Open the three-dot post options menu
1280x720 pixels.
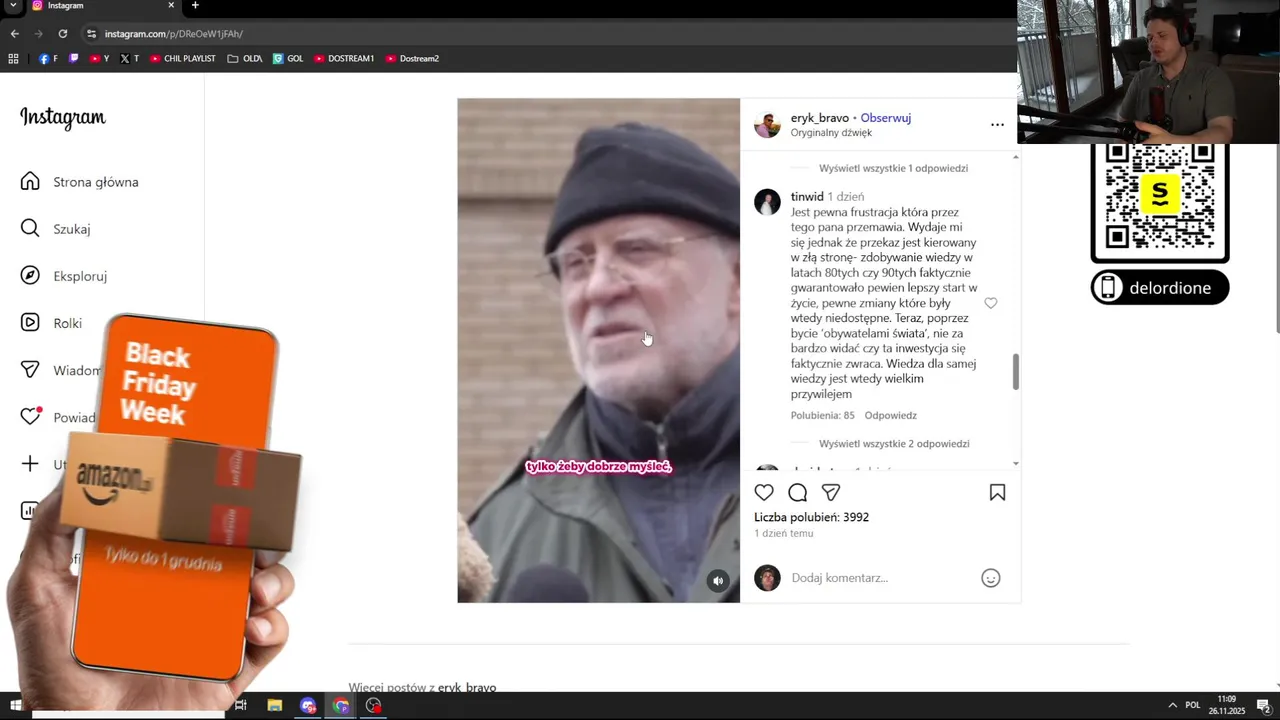pyautogui.click(x=997, y=125)
